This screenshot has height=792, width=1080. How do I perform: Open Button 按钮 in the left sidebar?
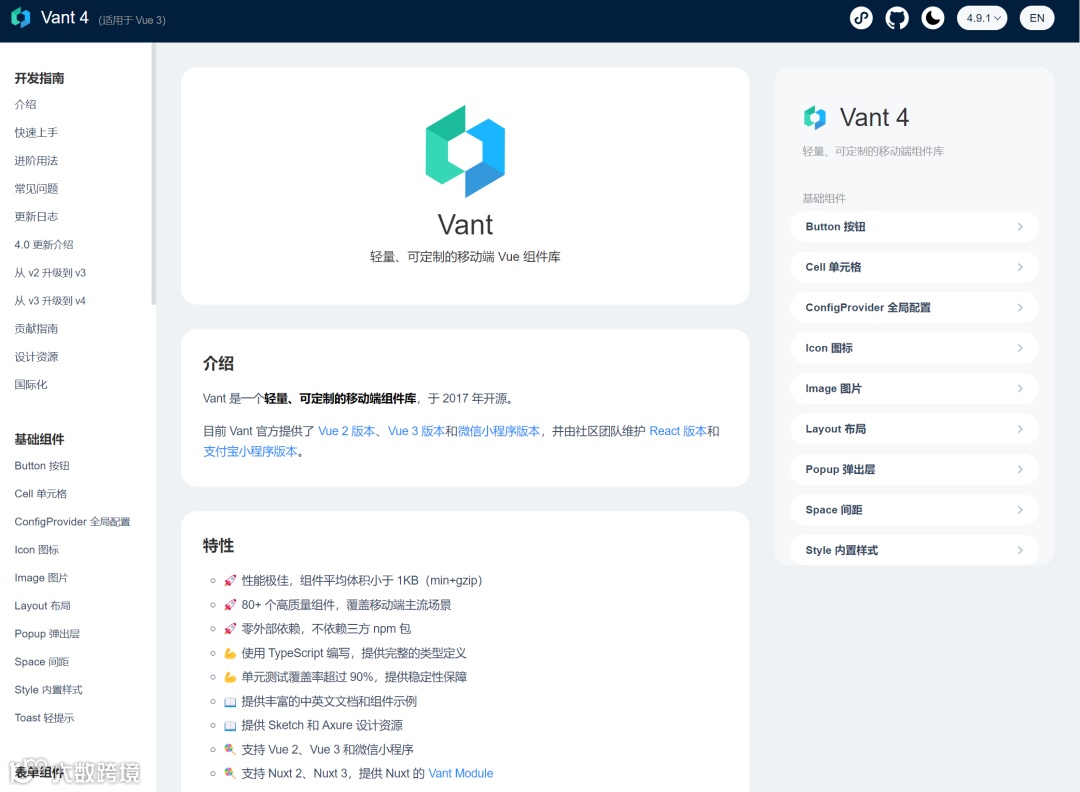click(42, 466)
